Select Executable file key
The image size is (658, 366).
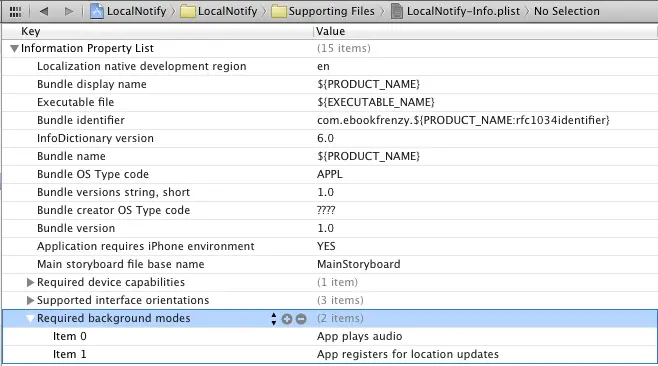coord(76,102)
